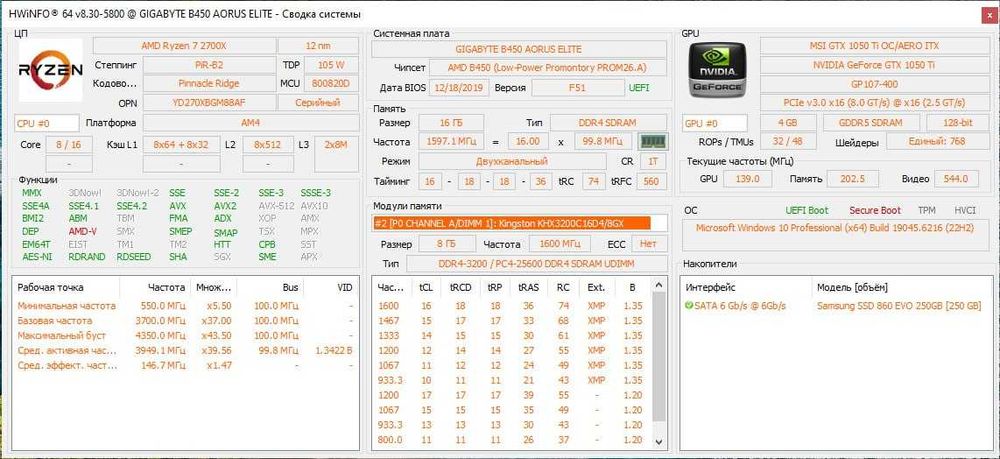Image resolution: width=1000 pixels, height=459 pixels.
Task: Click the 105 W TDP field
Action: tap(332, 65)
